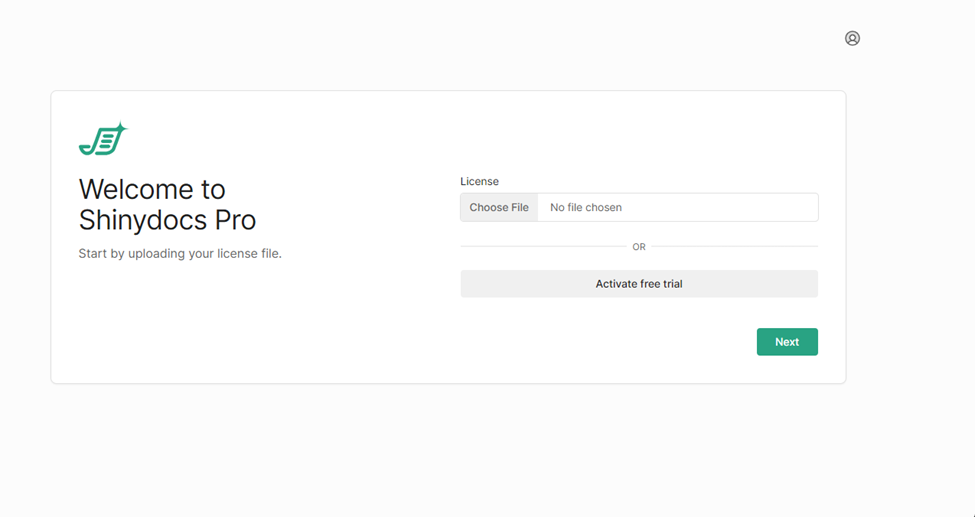975x517 pixels.
Task: Select the License field label
Action: tap(479, 181)
